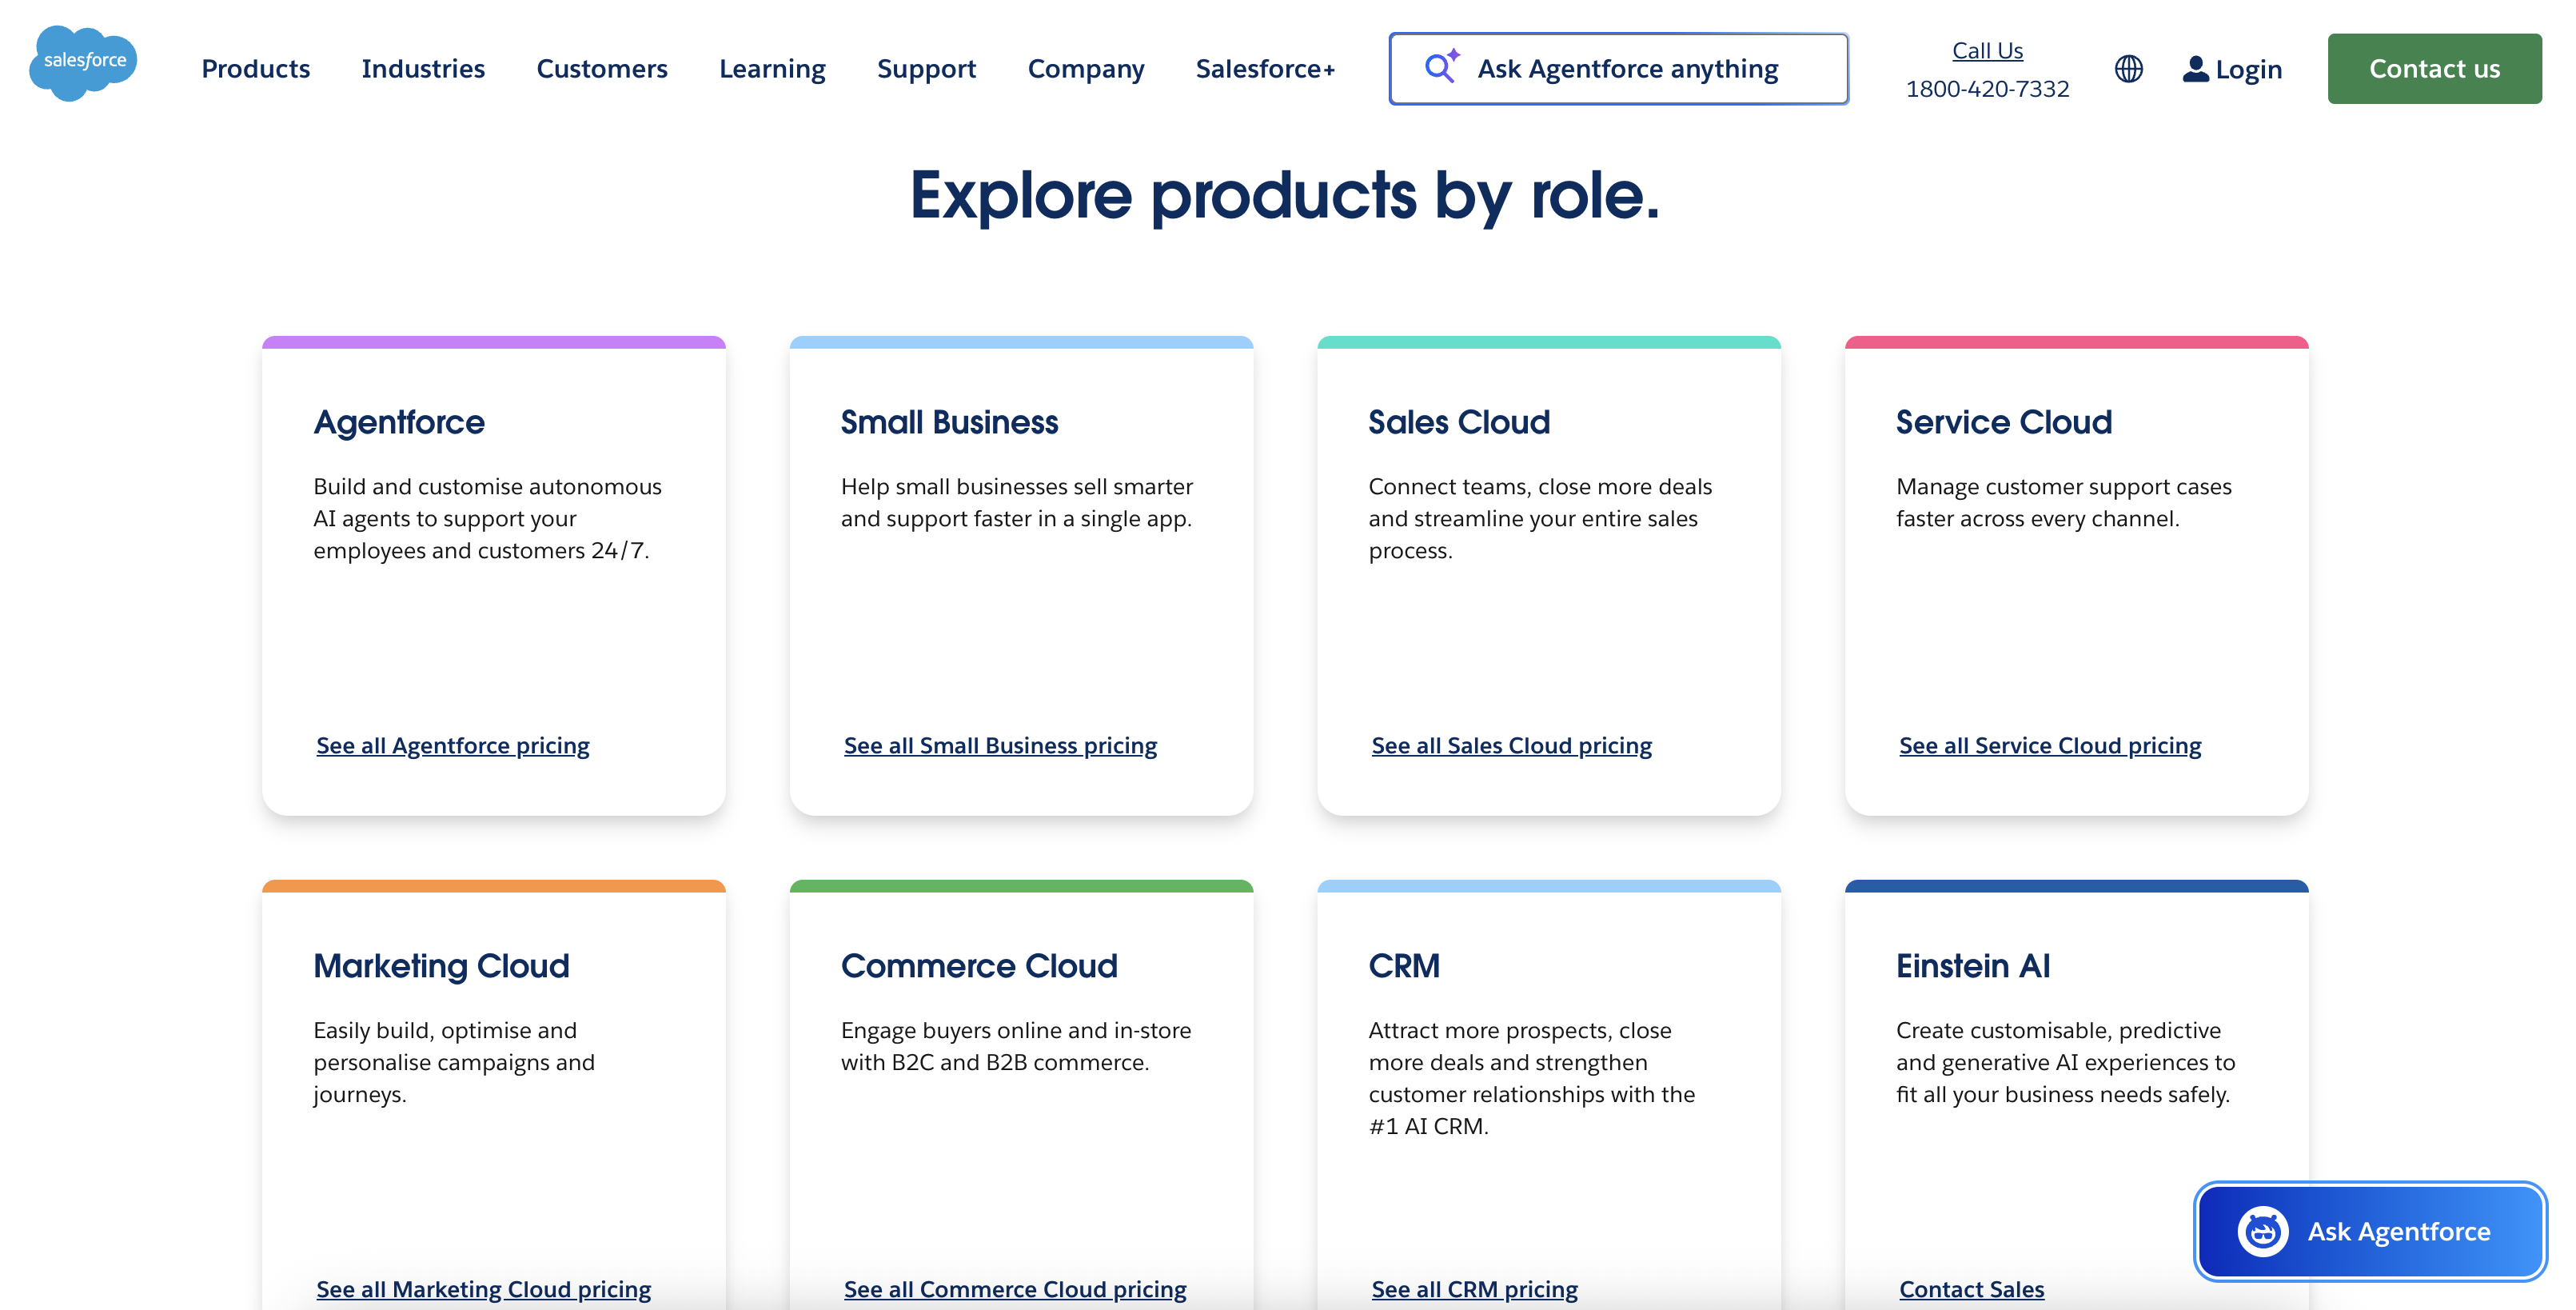Open See all Service Cloud pricing link

click(x=2050, y=746)
